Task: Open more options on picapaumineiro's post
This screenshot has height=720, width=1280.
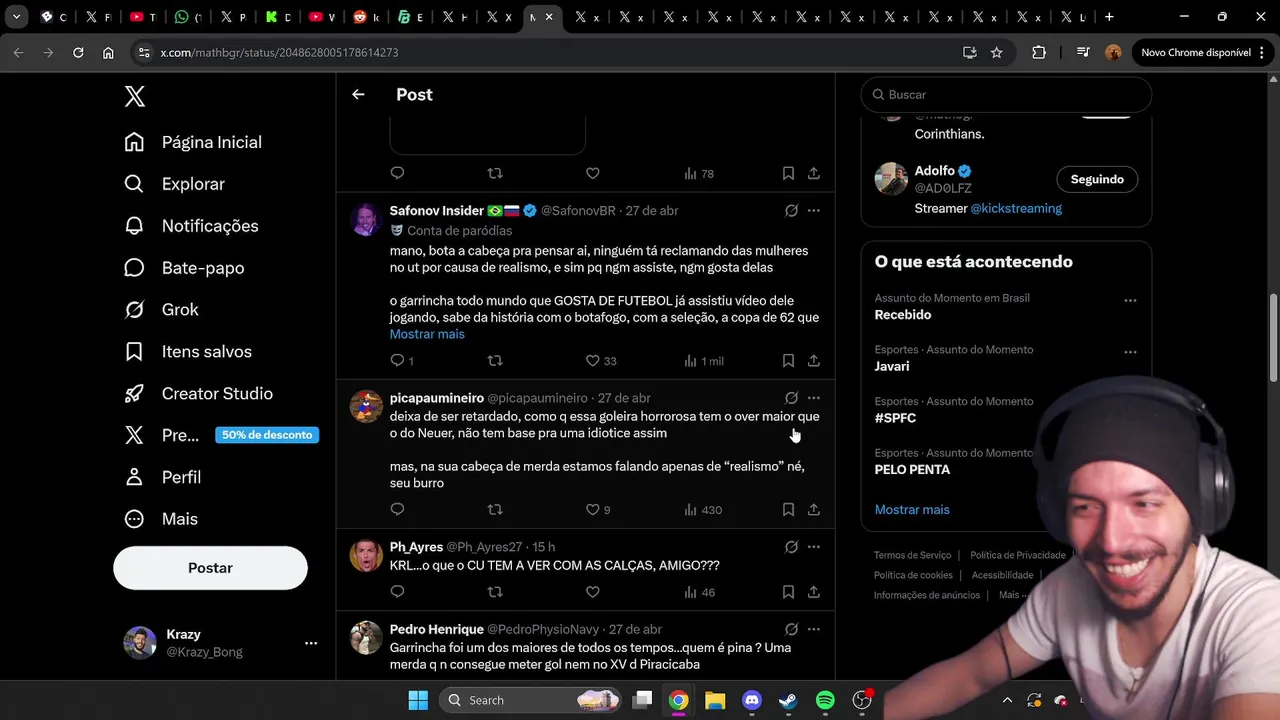Action: tap(814, 398)
